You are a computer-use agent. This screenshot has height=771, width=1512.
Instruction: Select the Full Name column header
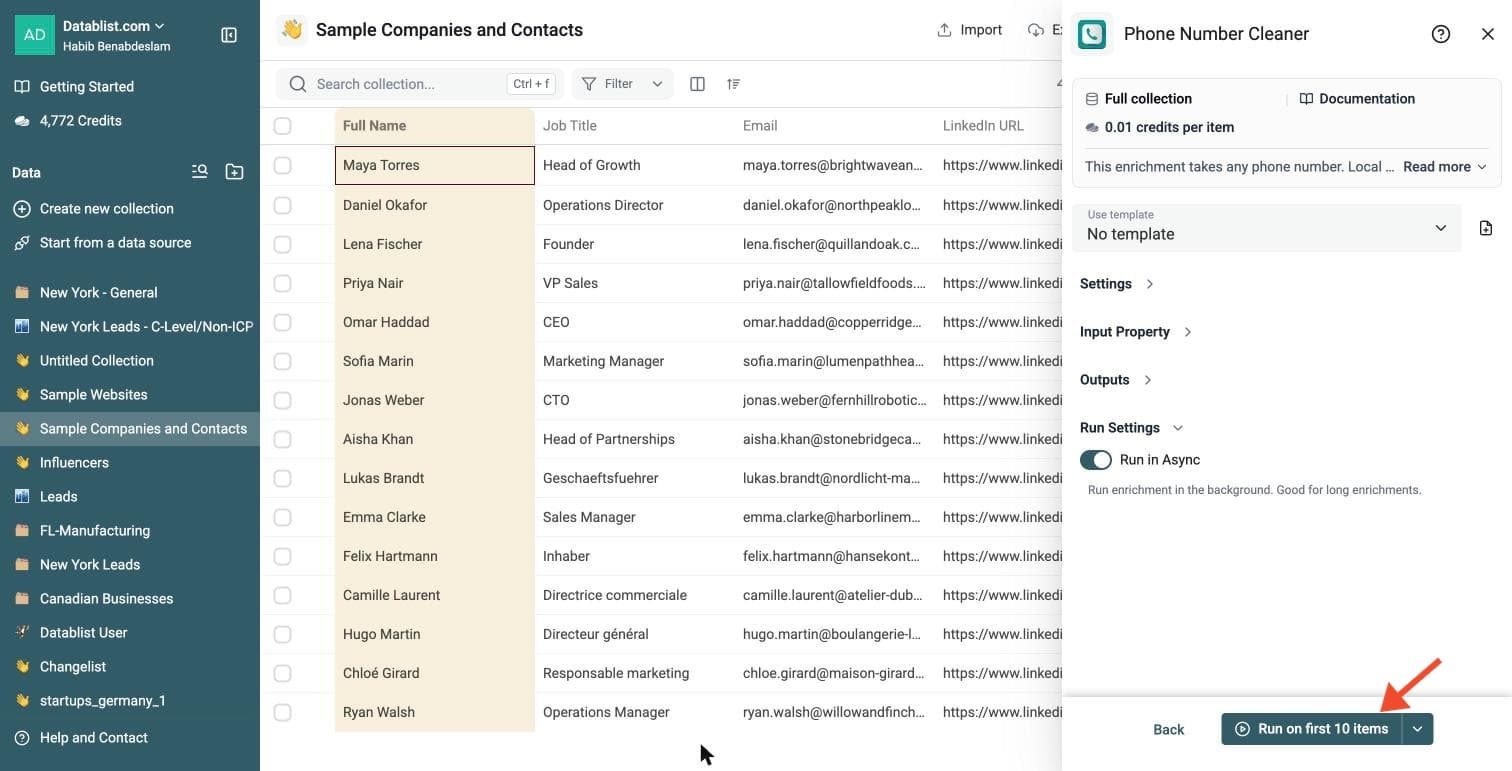pos(435,126)
